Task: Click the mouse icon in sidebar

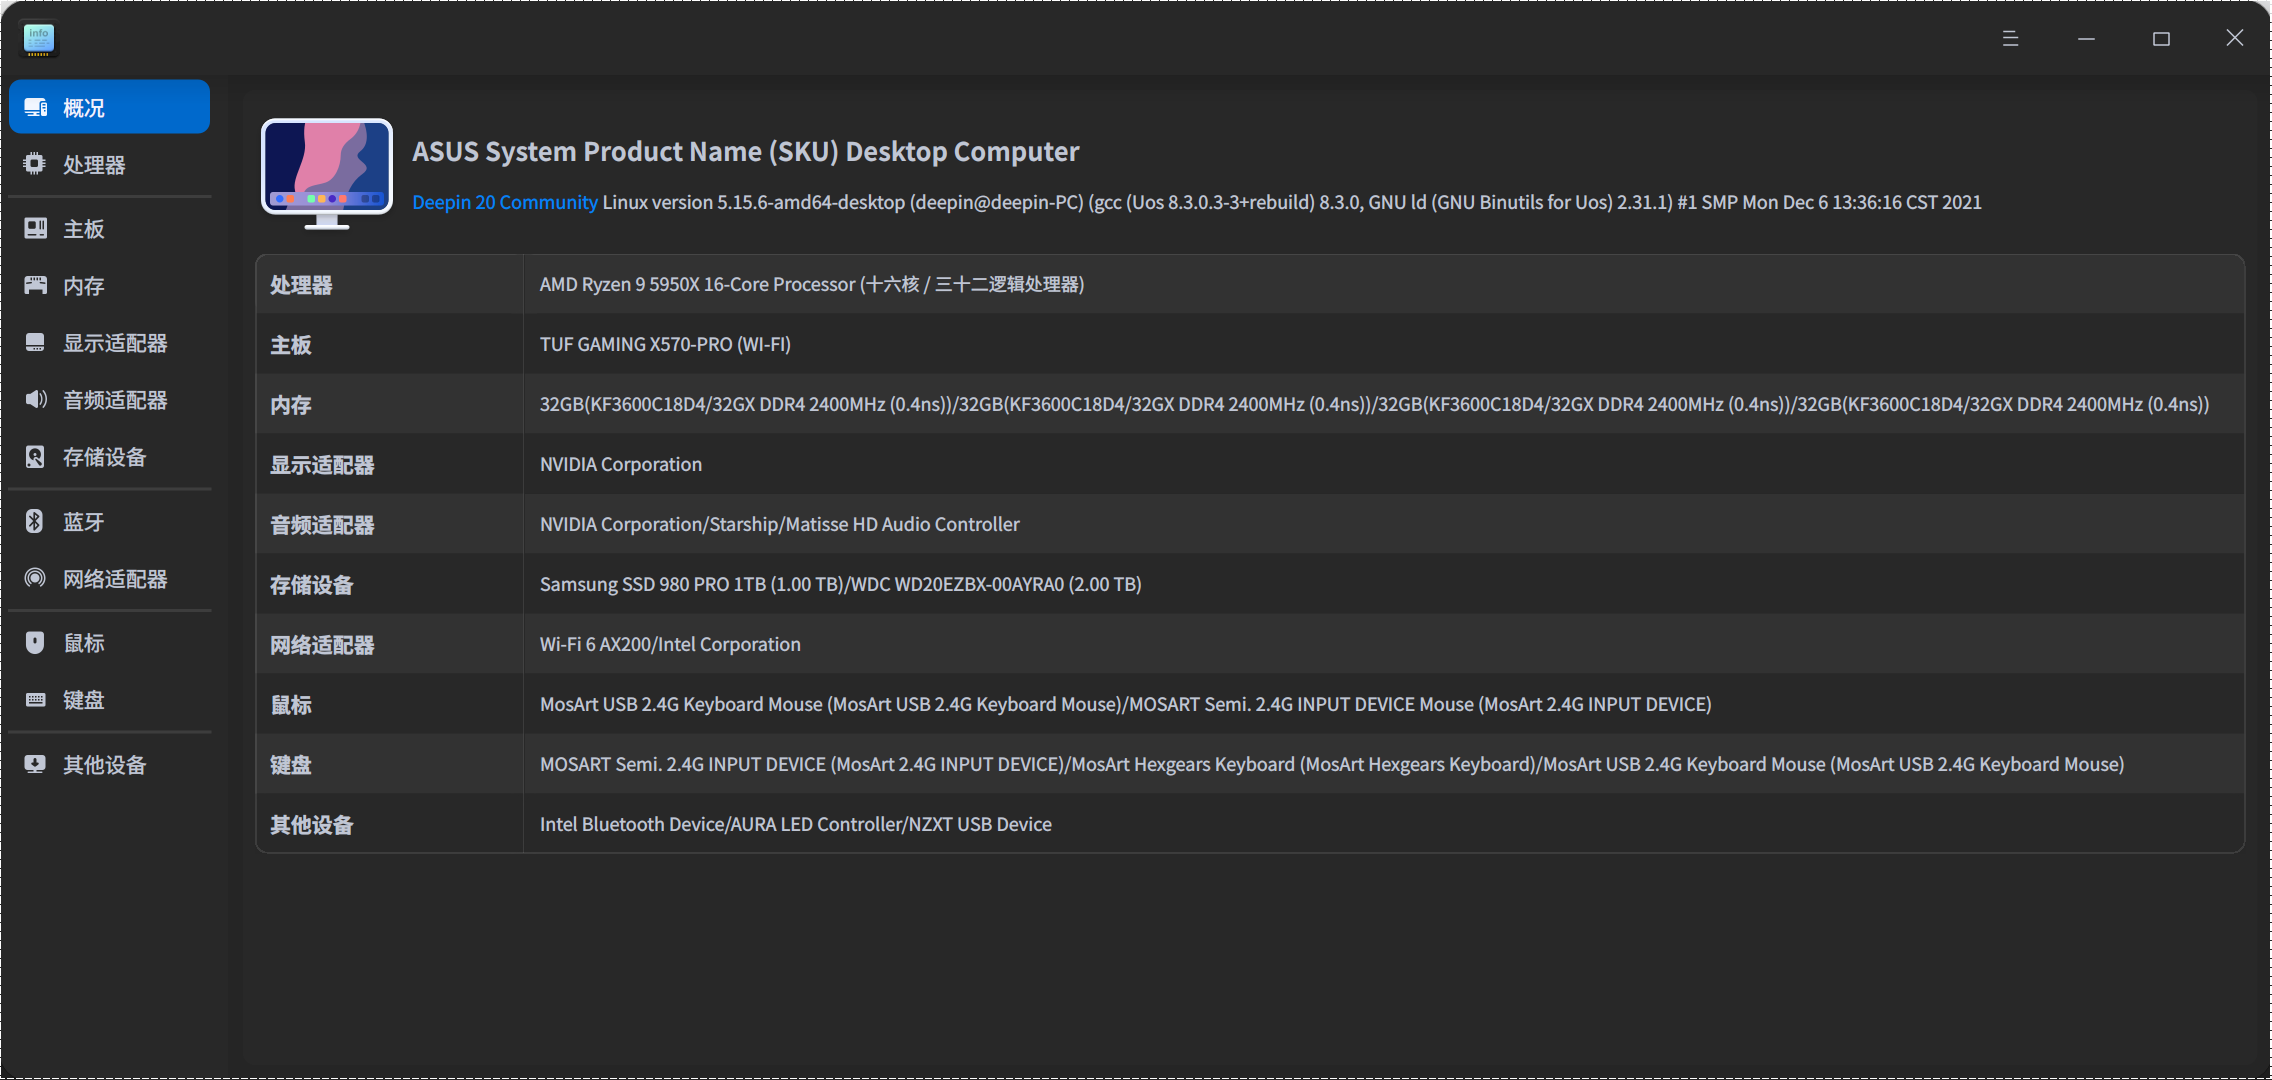Action: 35,642
